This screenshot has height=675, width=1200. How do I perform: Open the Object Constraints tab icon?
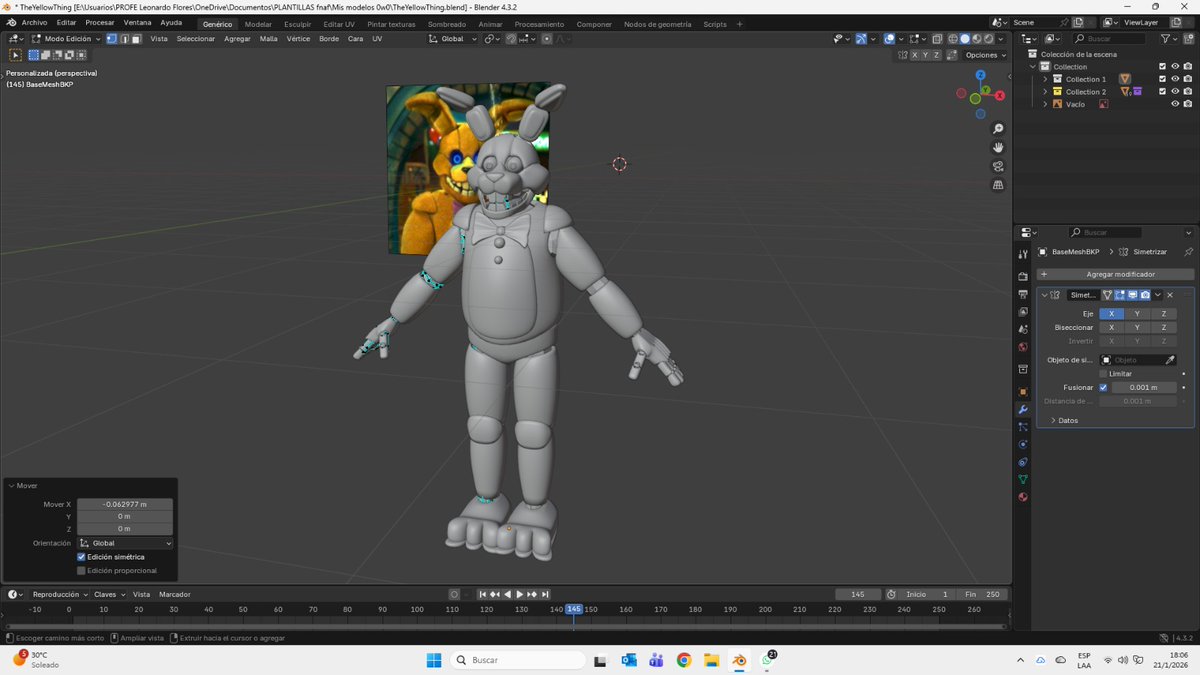point(1023,462)
